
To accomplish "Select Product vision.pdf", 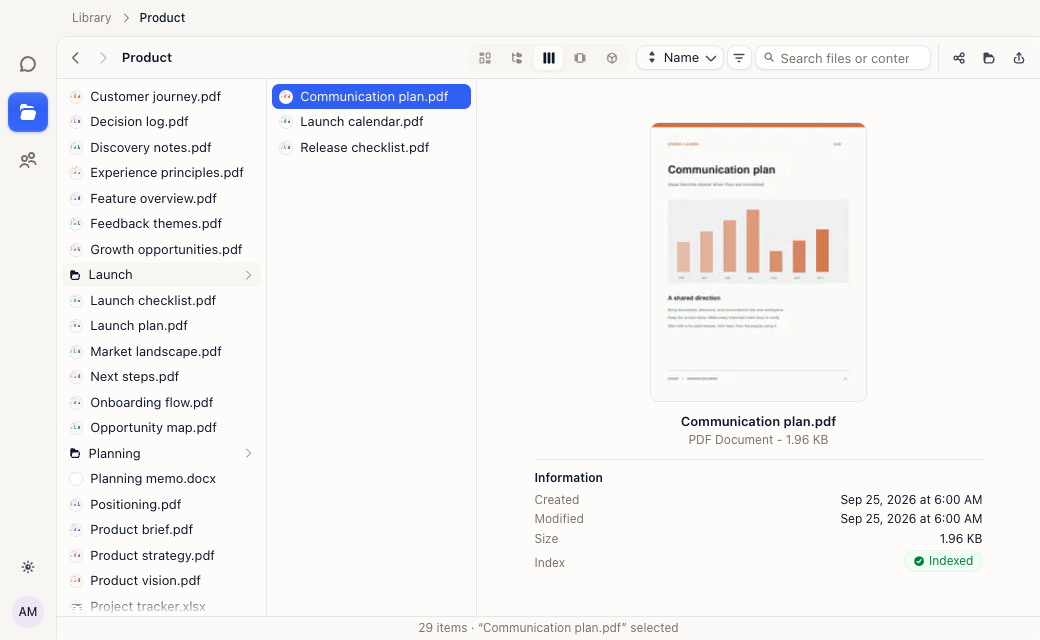I will [x=161, y=581].
